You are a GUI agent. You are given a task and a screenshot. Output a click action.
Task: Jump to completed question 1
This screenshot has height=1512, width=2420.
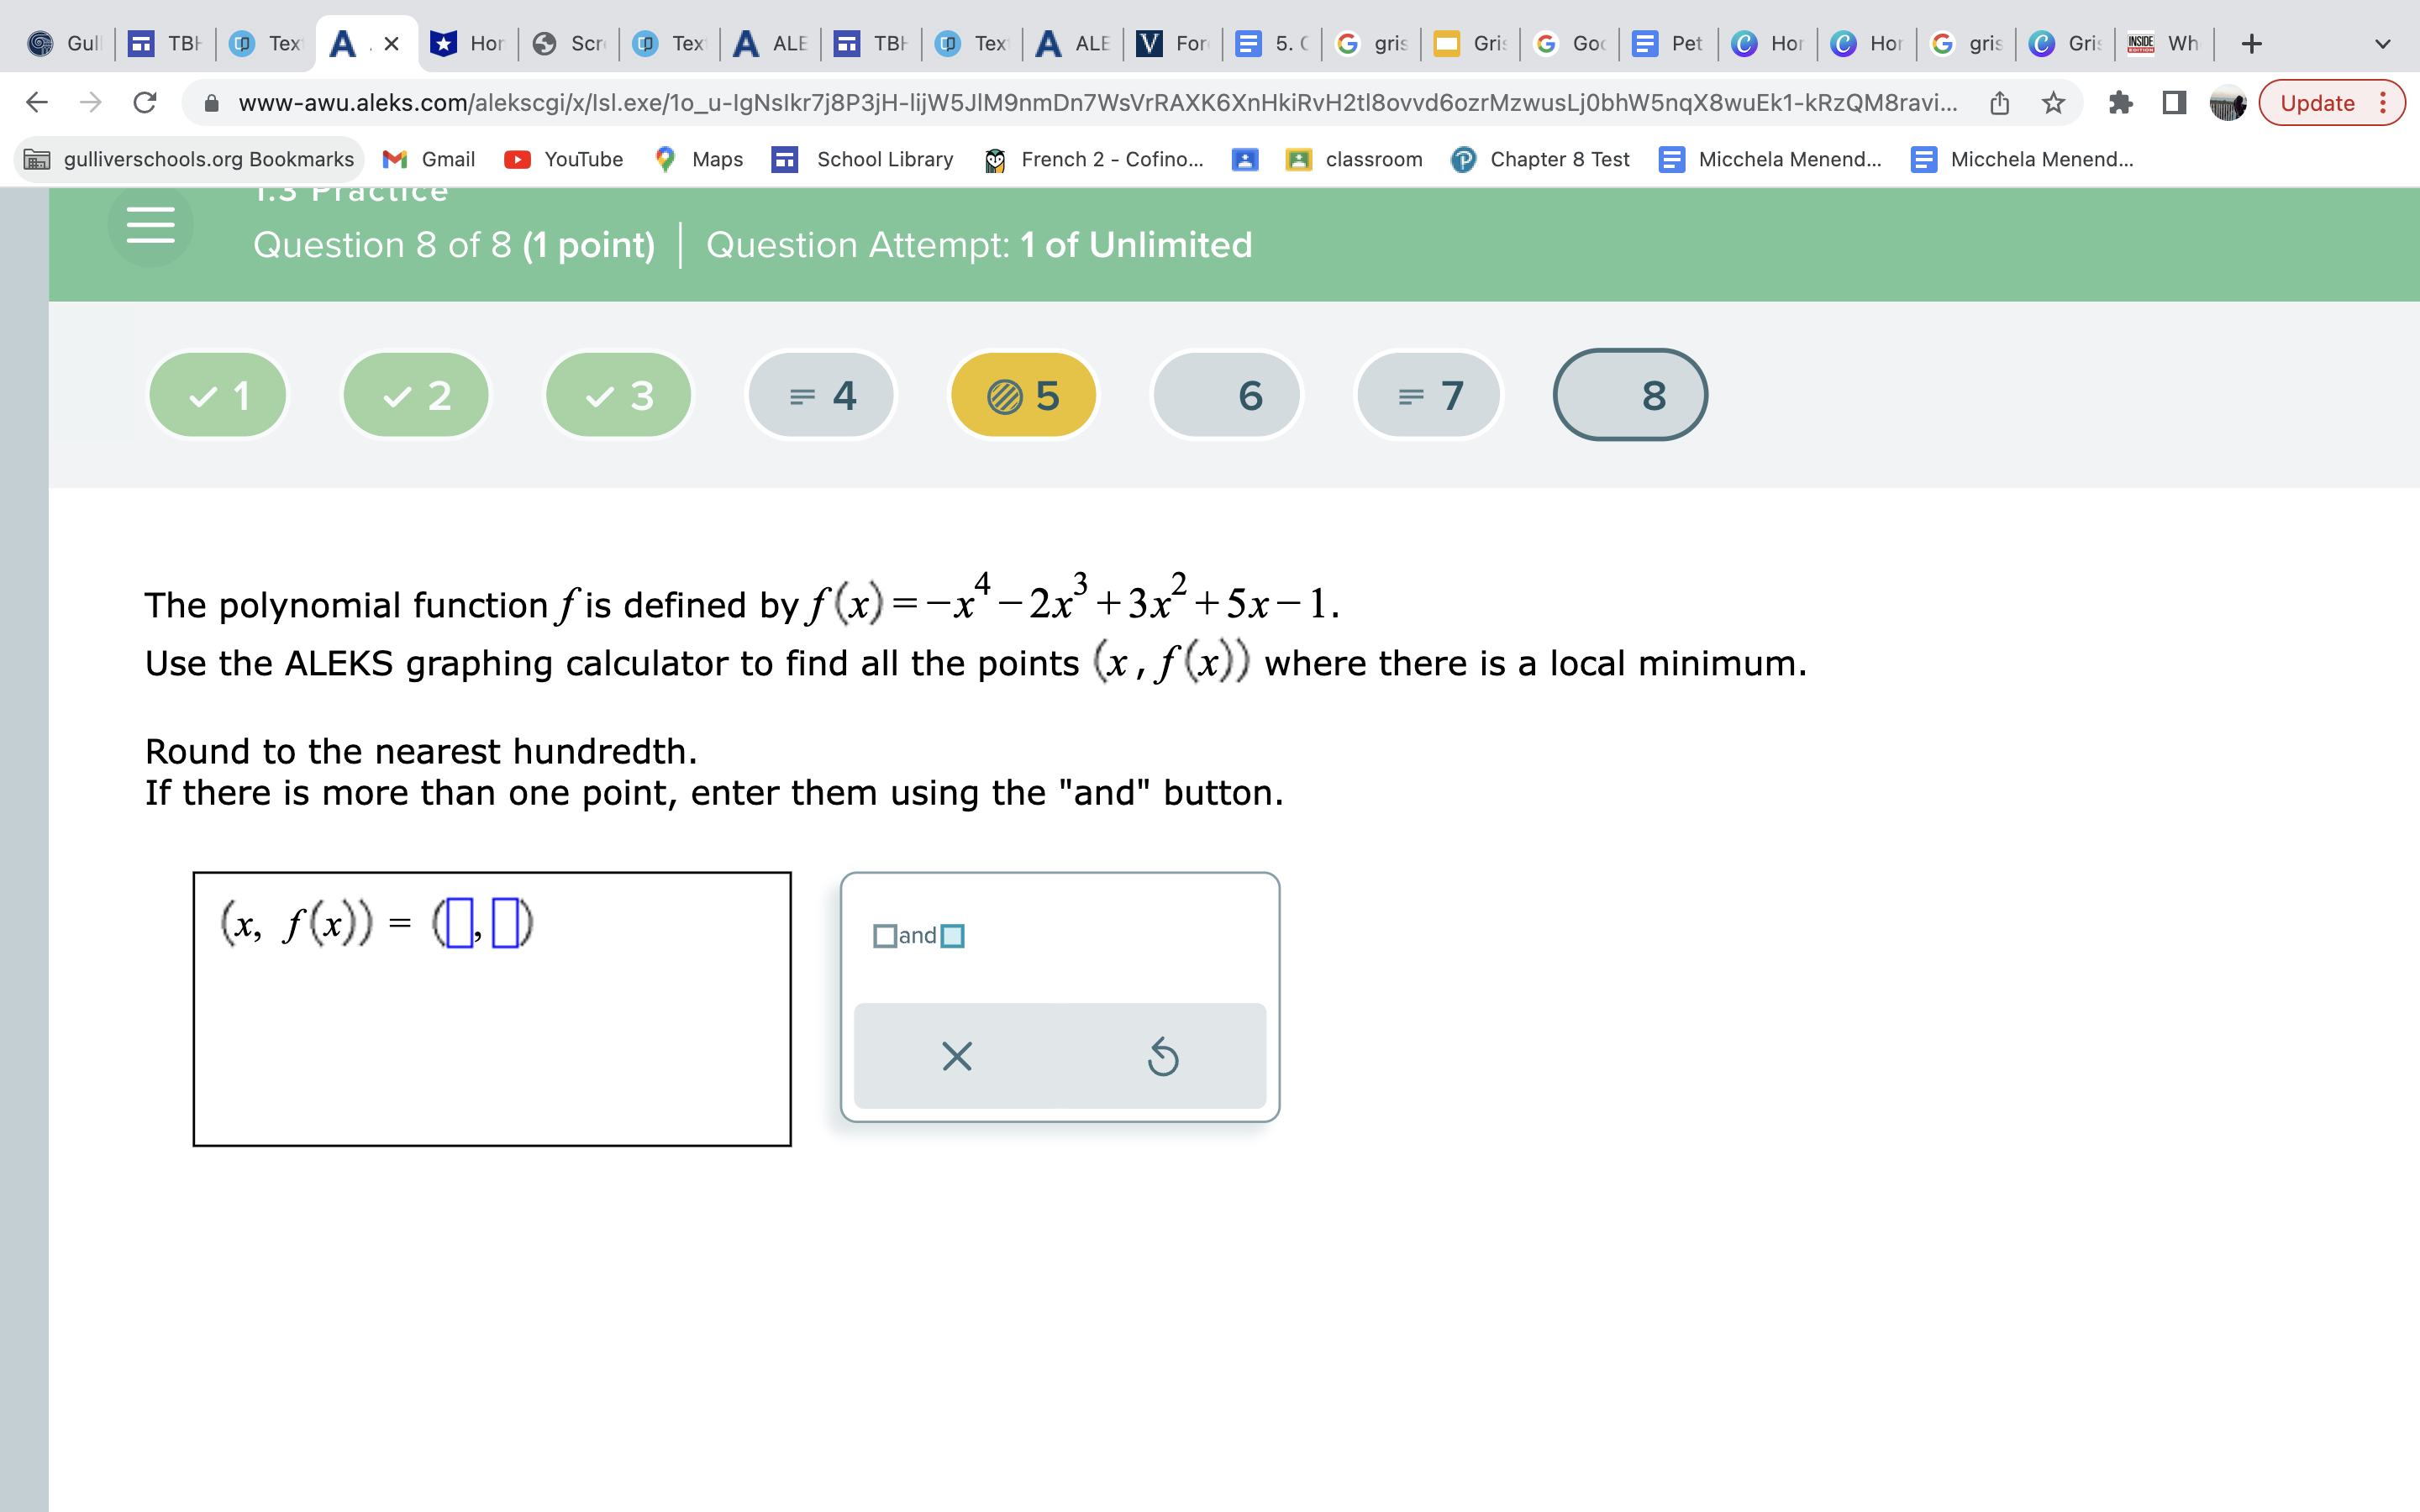218,396
